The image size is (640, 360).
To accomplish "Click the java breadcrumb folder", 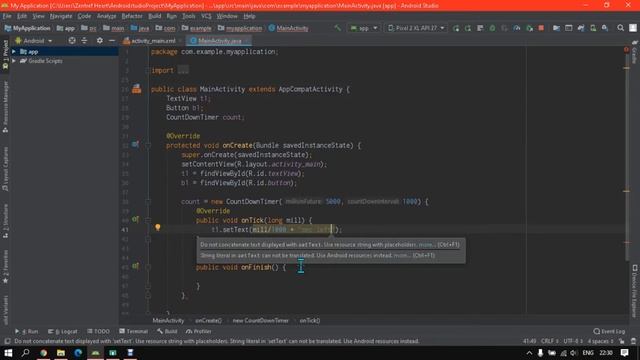I will coord(140,28).
